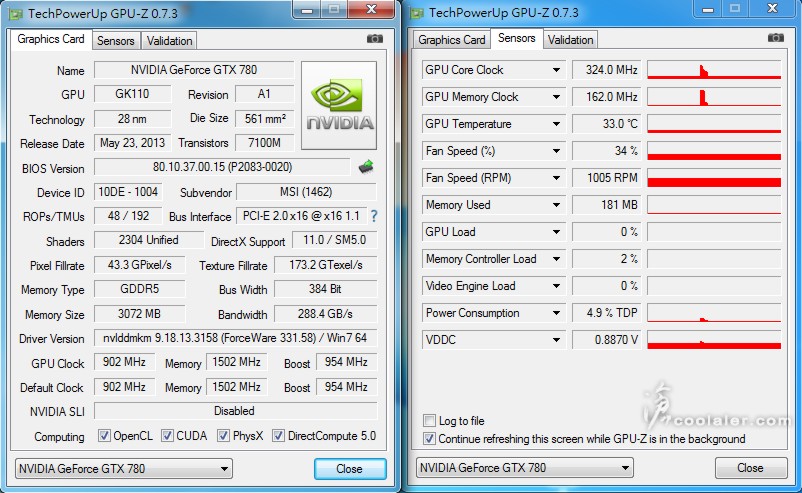Click ROPs/TMUs value 48 / 192
The height and width of the screenshot is (493, 802).
(x=128, y=216)
